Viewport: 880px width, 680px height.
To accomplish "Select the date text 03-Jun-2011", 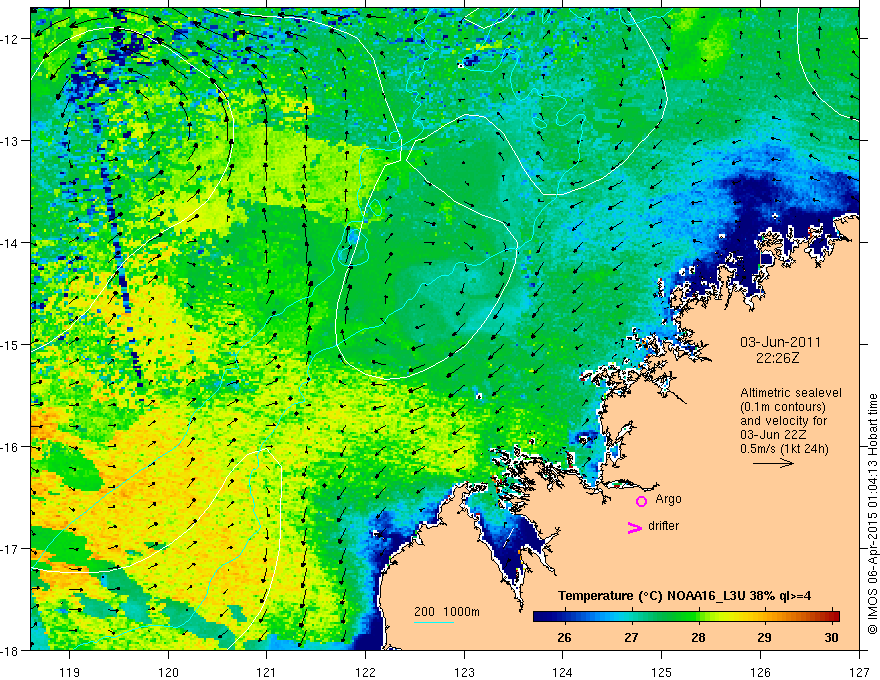I will [780, 342].
